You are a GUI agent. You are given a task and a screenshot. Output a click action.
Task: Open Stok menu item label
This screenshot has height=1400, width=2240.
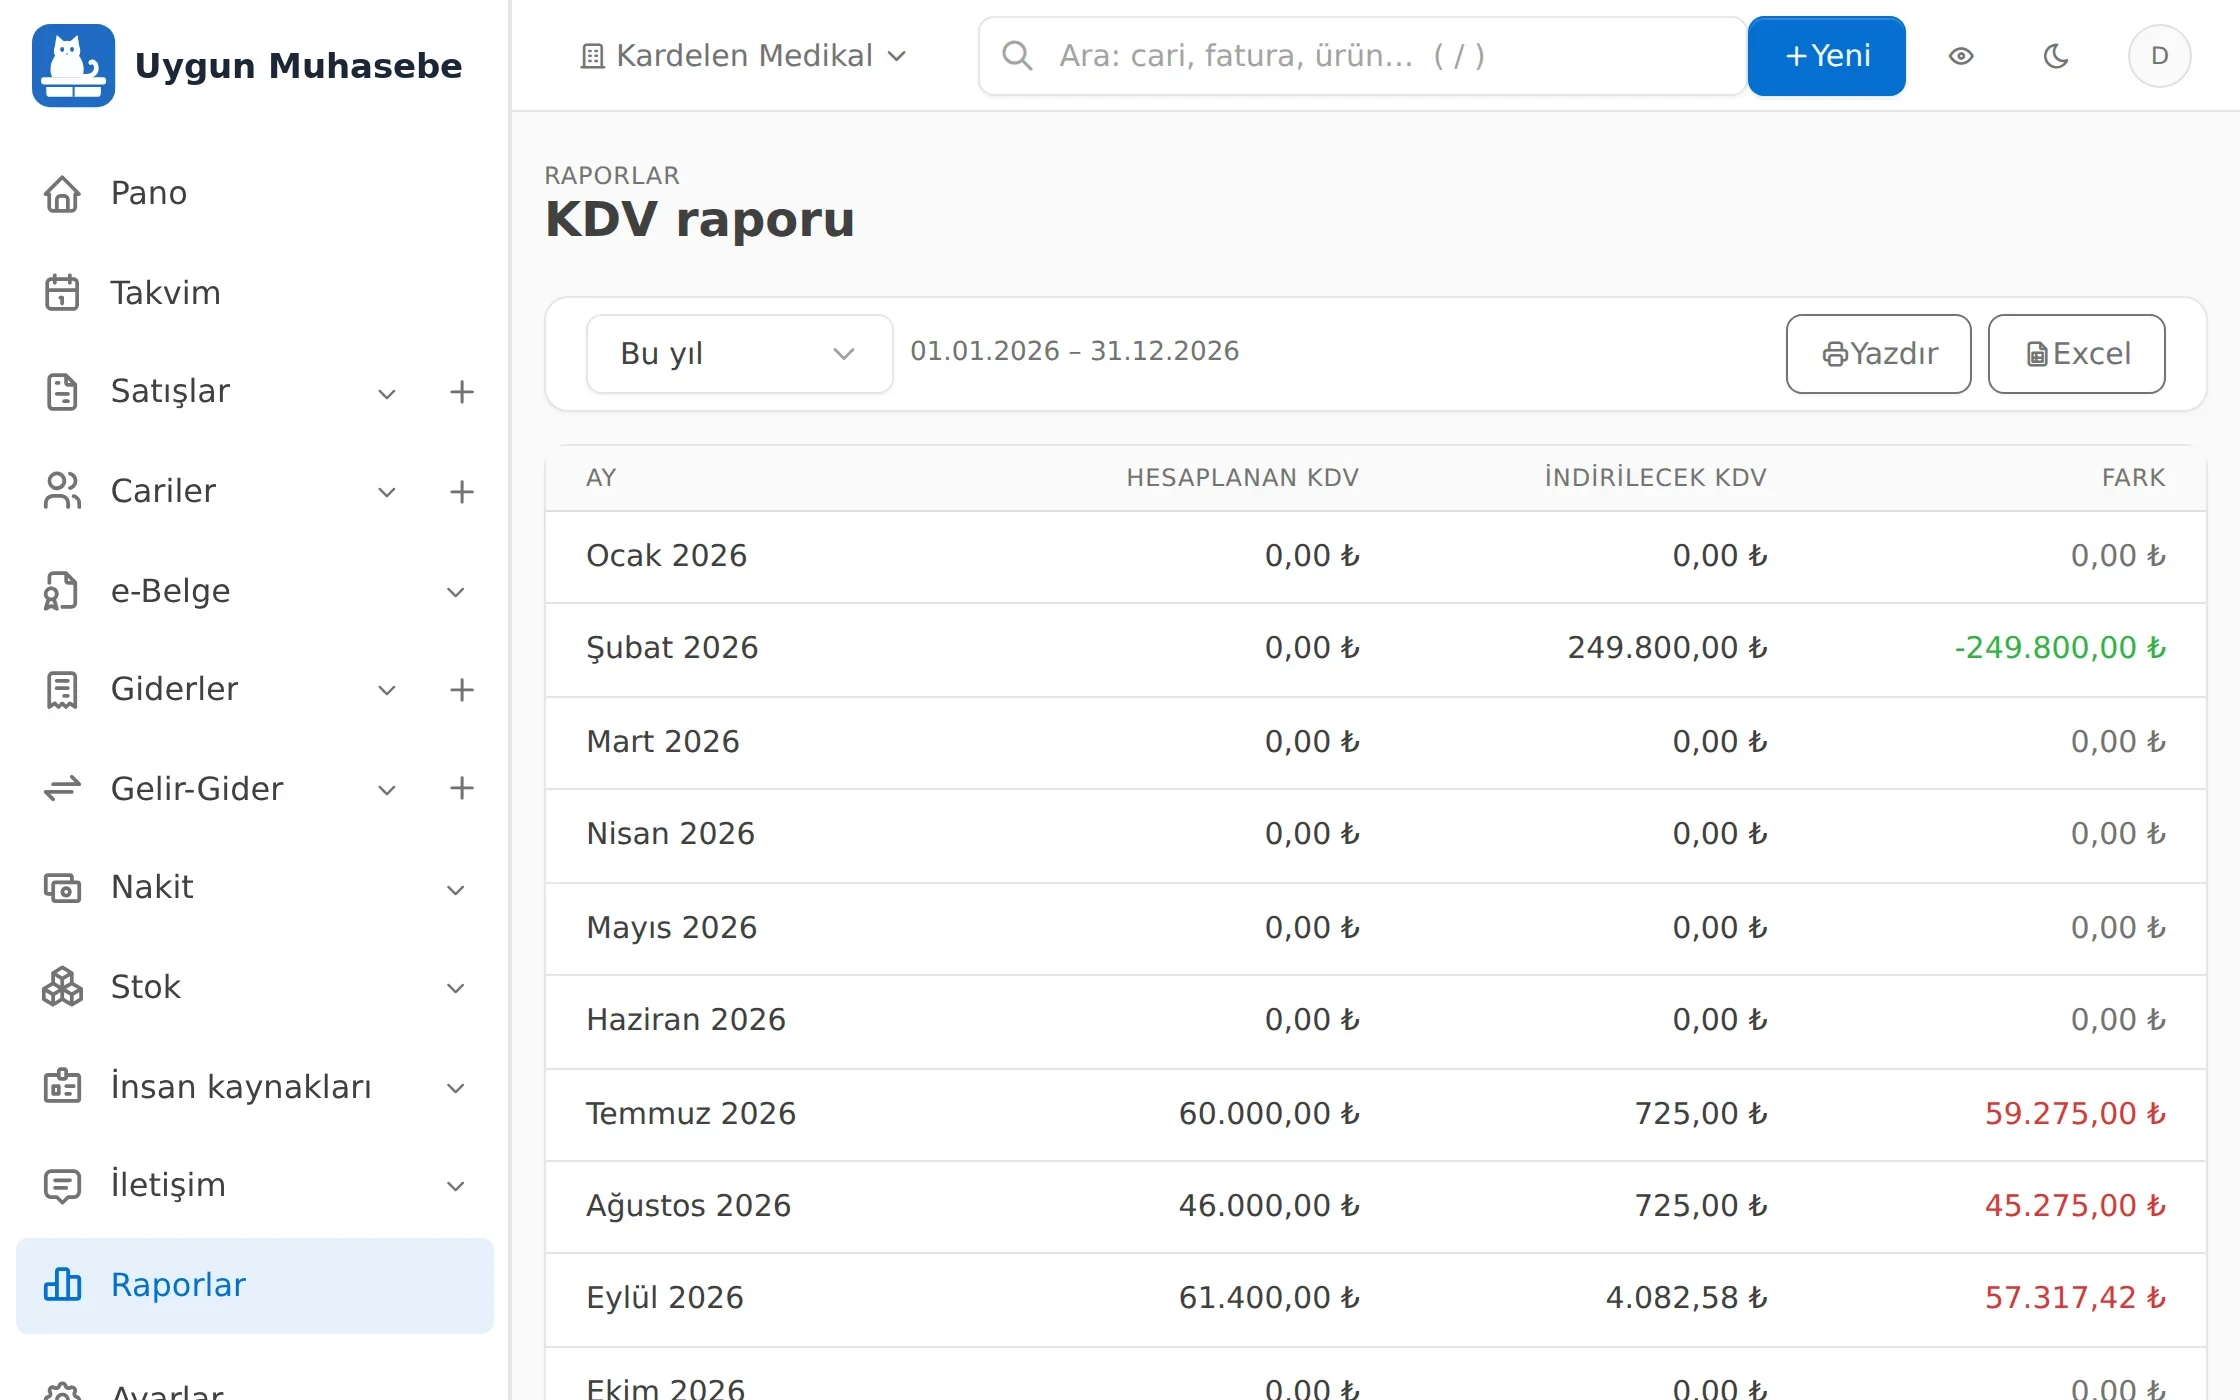(x=145, y=987)
